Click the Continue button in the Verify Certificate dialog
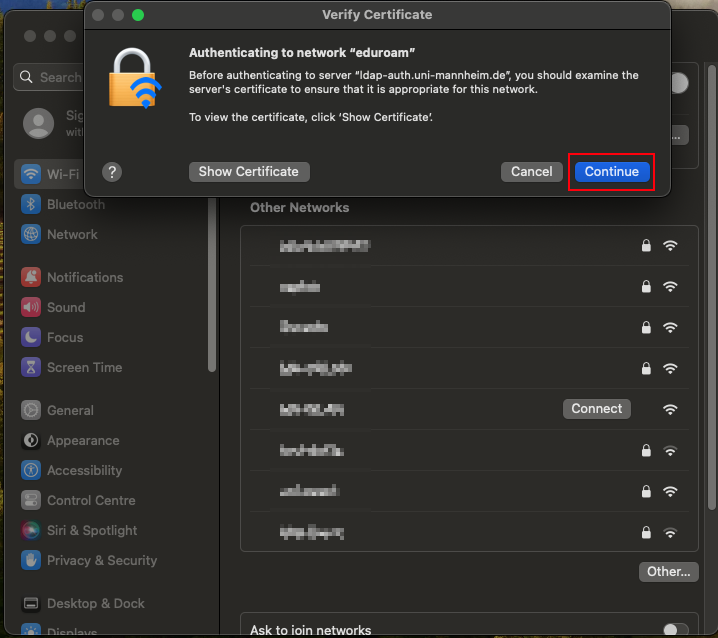The width and height of the screenshot is (718, 638). point(612,172)
